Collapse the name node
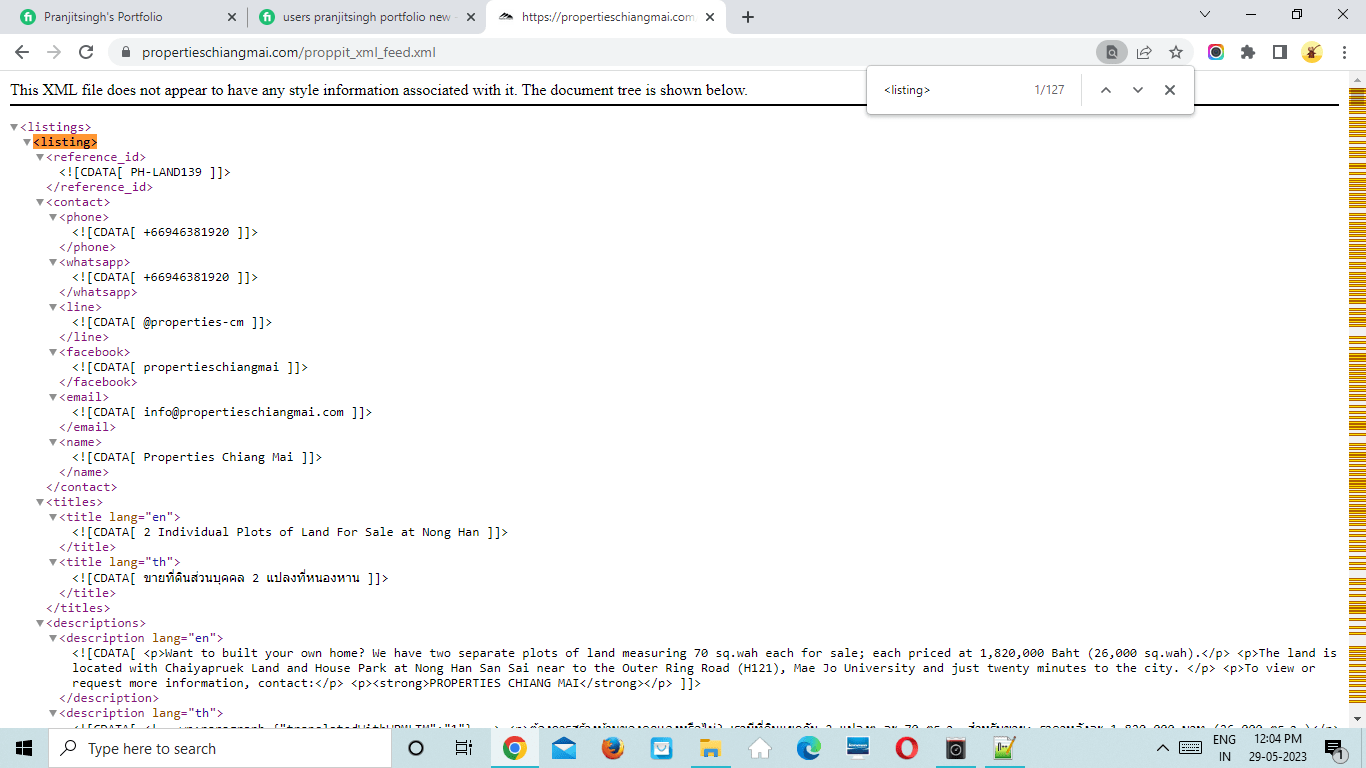Screen dimensions: 1366x768 (x=53, y=442)
